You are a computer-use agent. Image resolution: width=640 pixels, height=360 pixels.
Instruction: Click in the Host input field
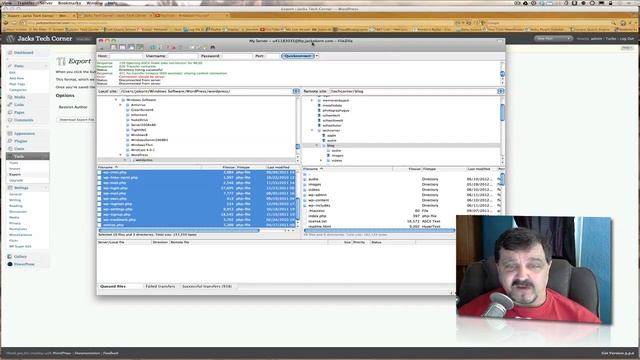[126, 56]
